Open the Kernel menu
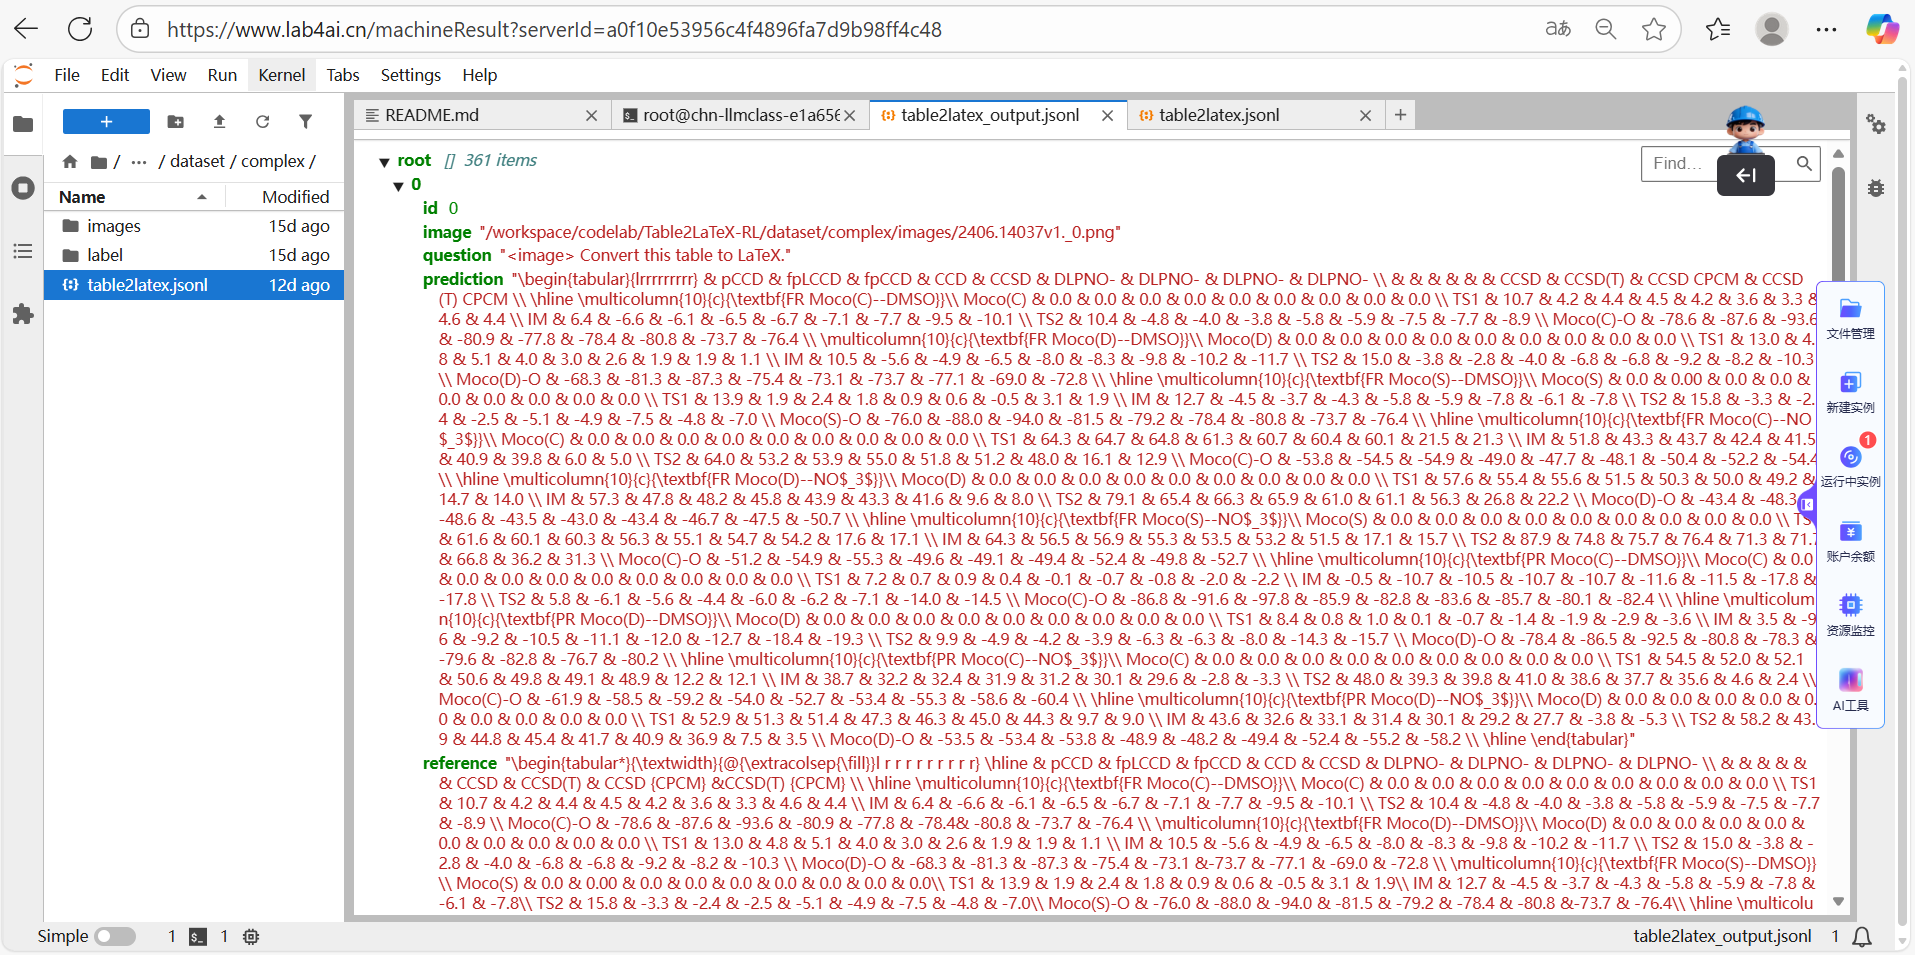This screenshot has width=1915, height=955. click(x=281, y=75)
